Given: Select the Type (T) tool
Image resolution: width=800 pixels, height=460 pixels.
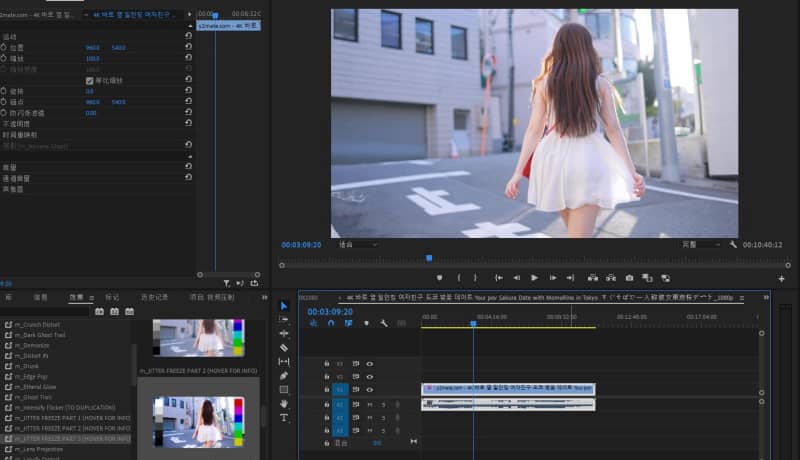Looking at the screenshot, I should [284, 417].
